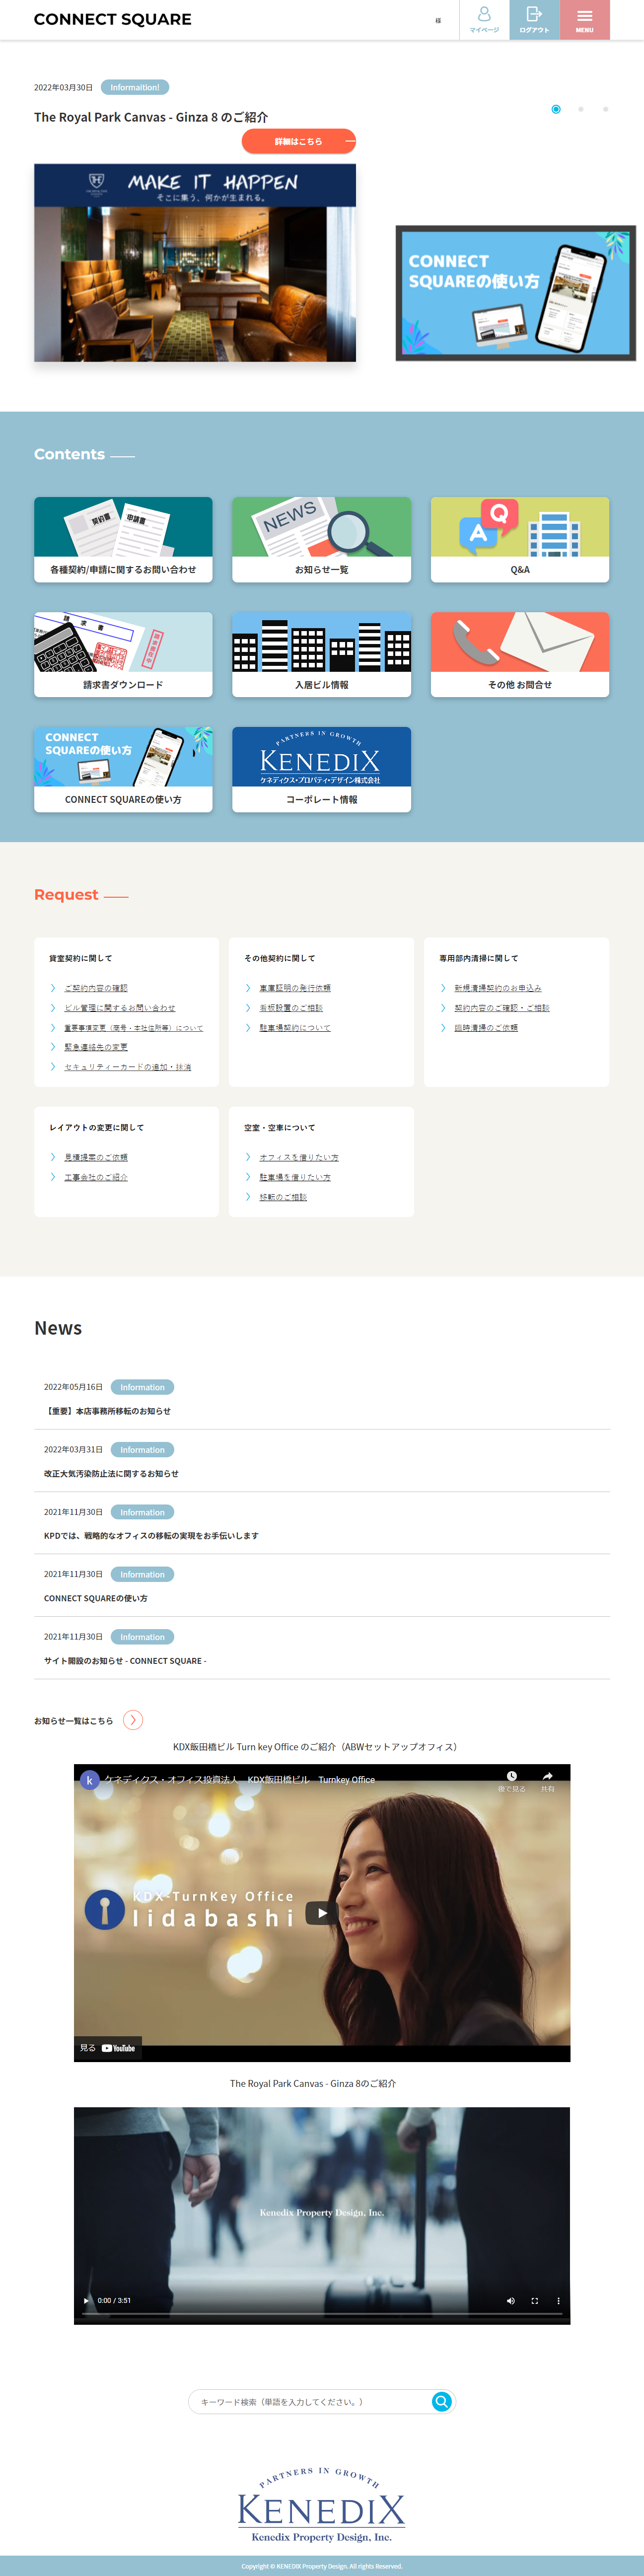
Task: Click 見積提案のご依頼 link
Action: pyautogui.click(x=96, y=1157)
